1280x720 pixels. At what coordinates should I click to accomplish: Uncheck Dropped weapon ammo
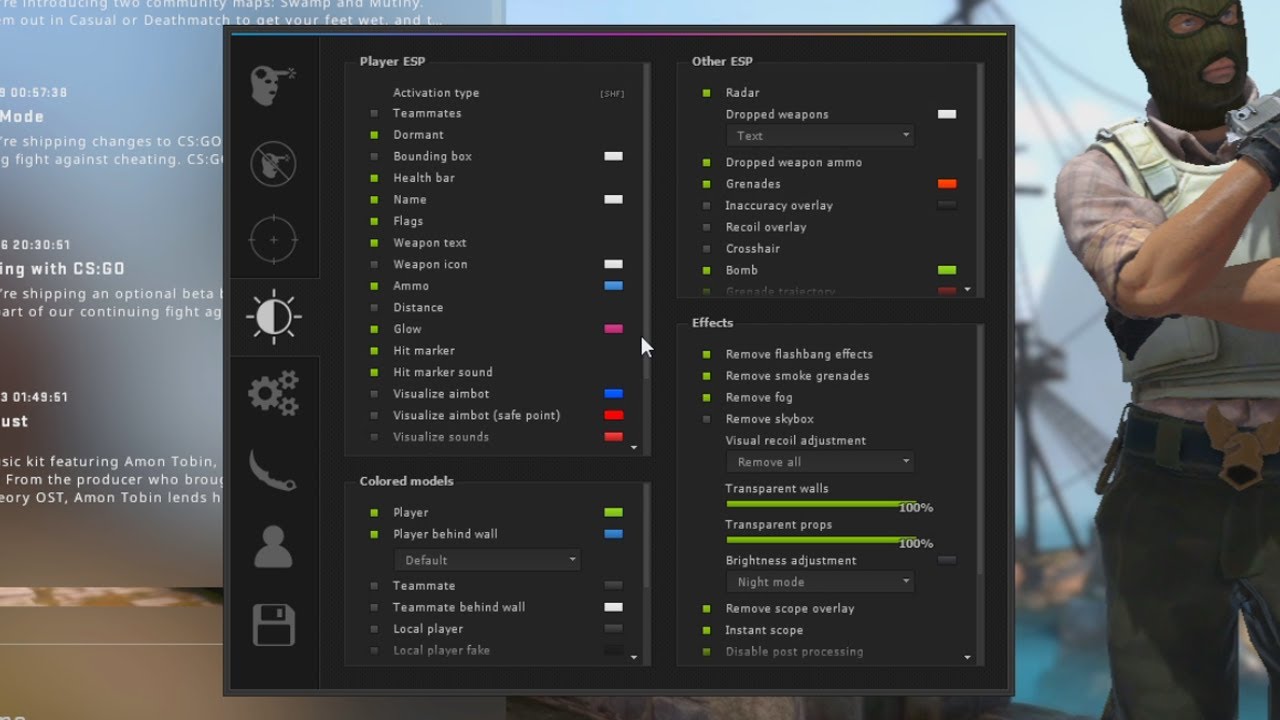[707, 163]
